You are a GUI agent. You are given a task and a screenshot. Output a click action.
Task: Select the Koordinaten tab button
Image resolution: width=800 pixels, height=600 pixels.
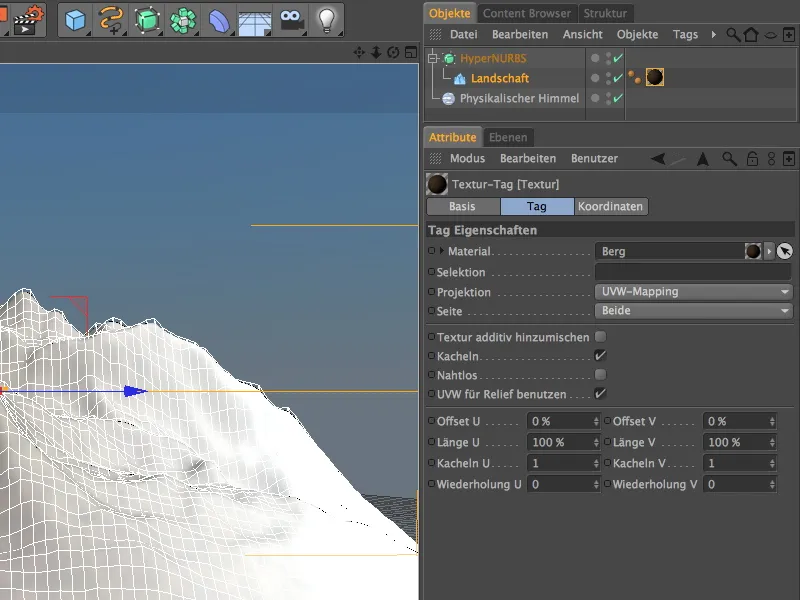[611, 206]
